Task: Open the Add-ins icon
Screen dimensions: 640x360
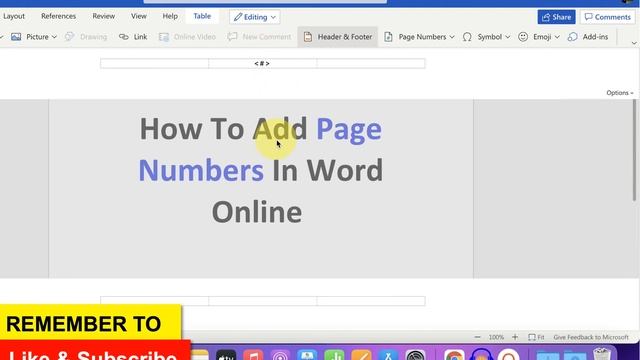Action: tap(573, 37)
